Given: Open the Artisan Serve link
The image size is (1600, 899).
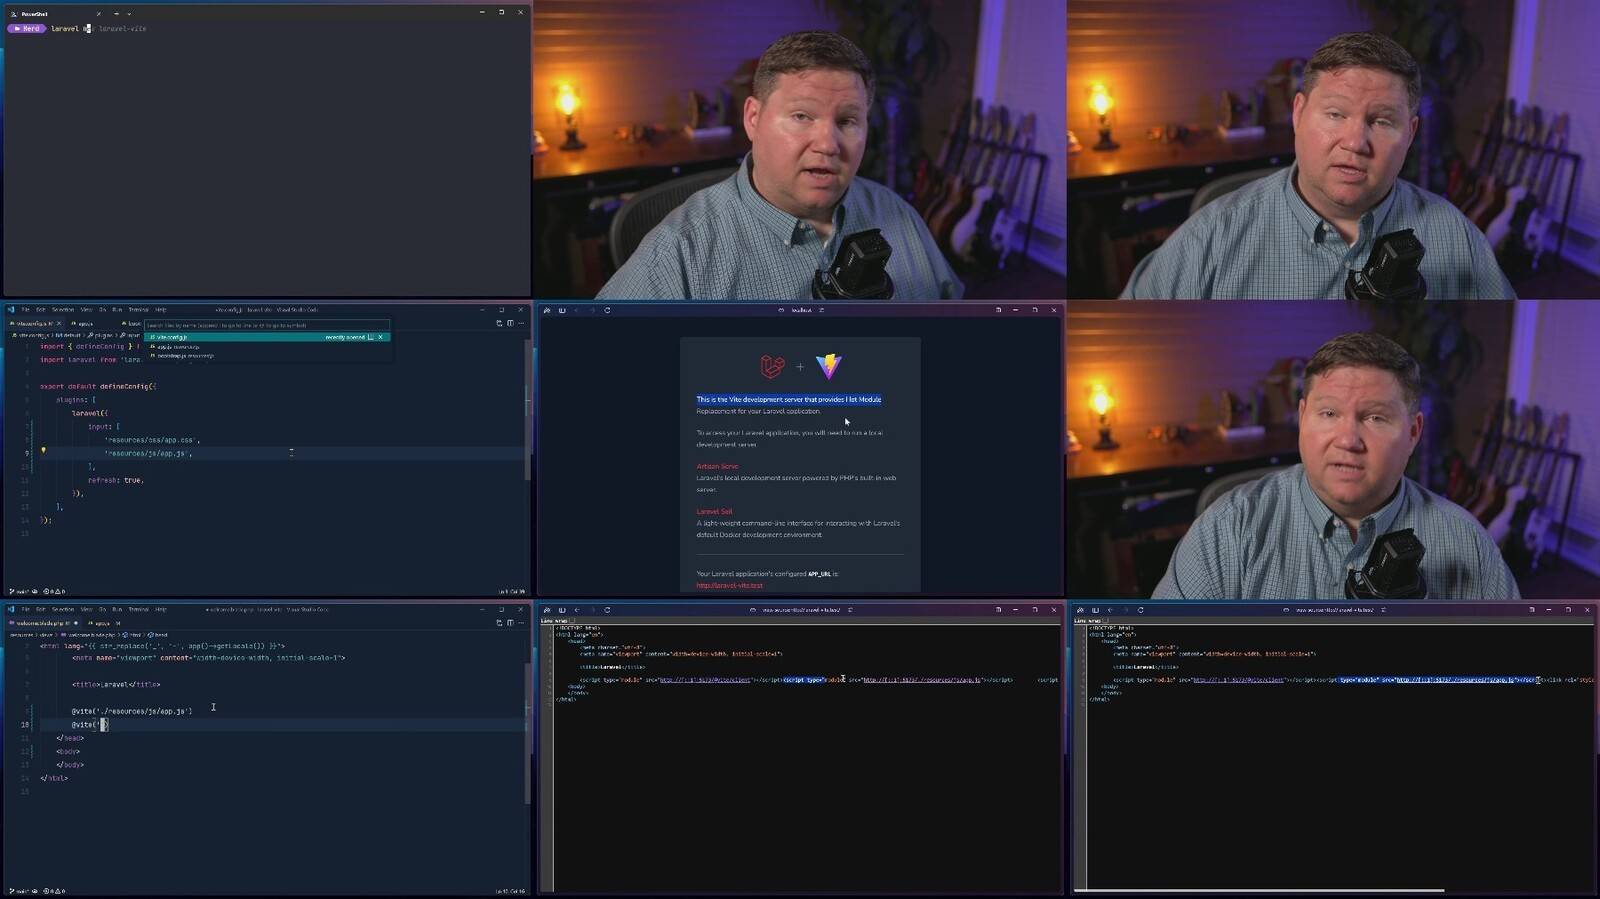Looking at the screenshot, I should coord(717,466).
